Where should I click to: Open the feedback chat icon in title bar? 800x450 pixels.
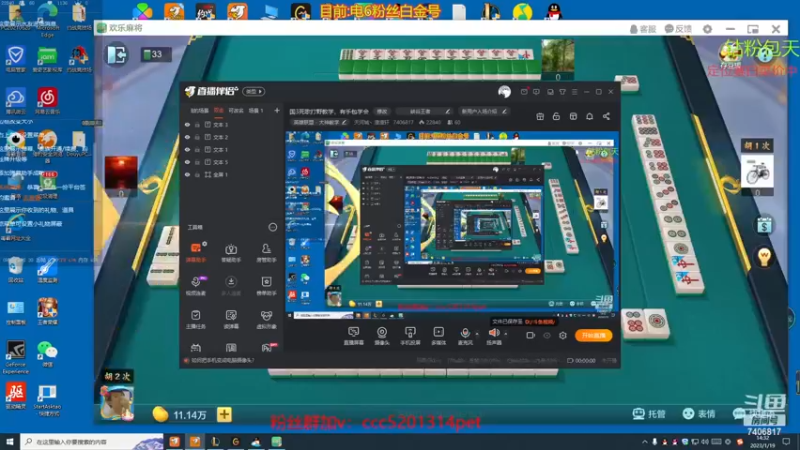click(536, 92)
